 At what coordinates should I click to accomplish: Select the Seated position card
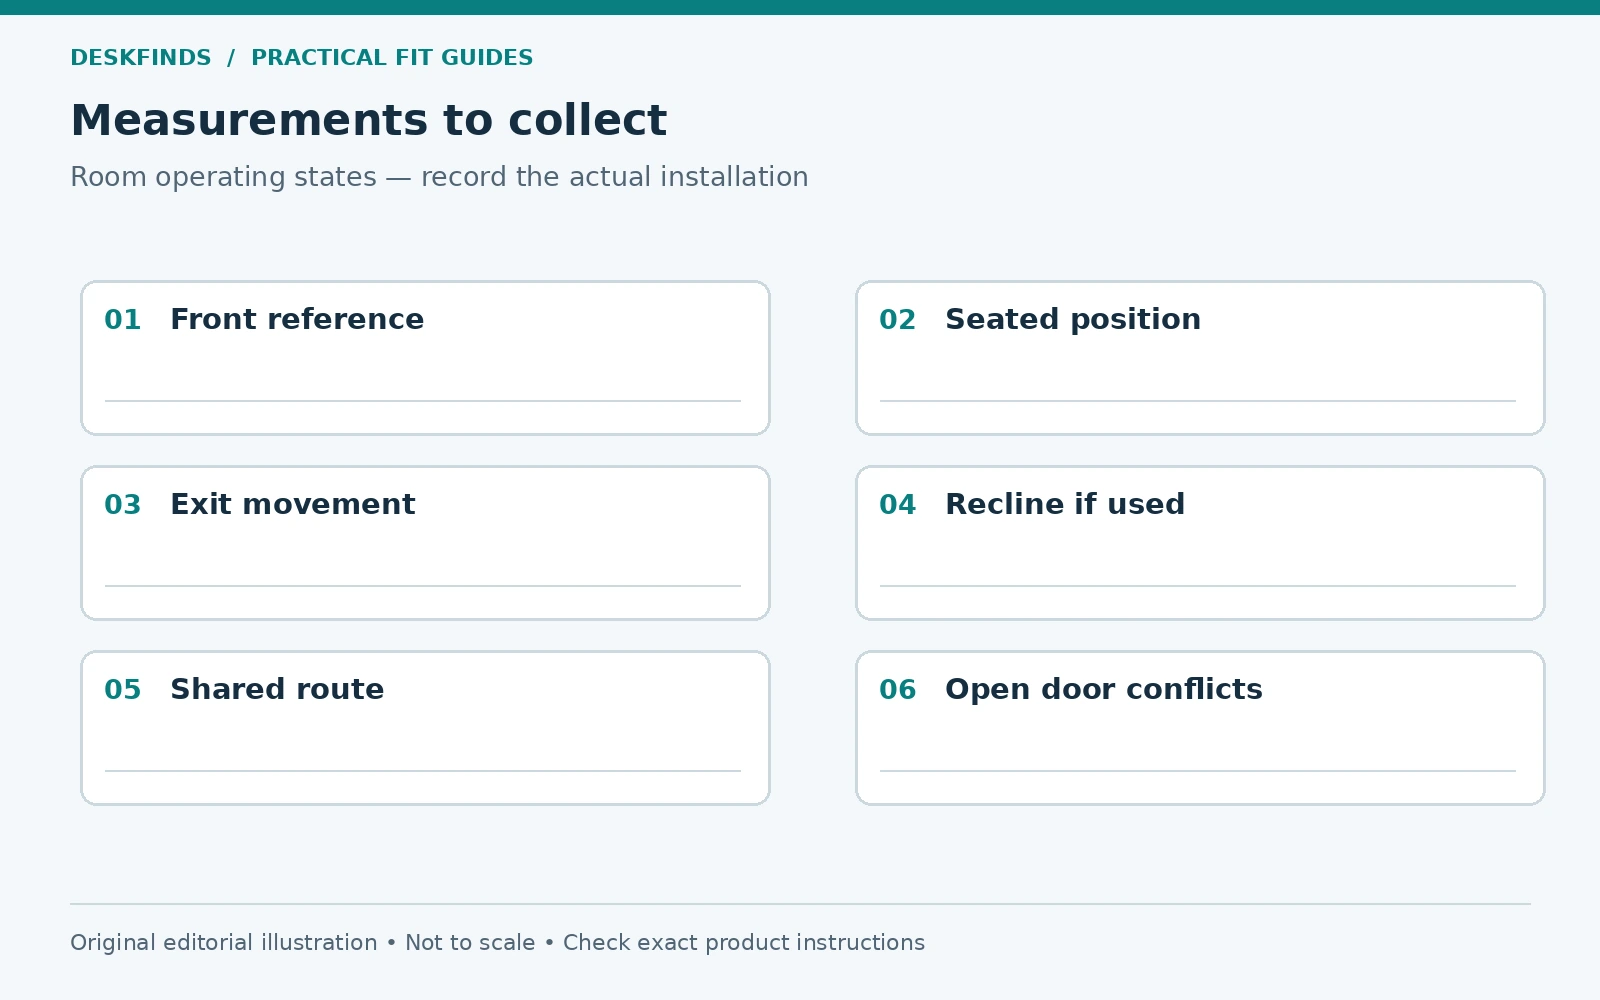pyautogui.click(x=1200, y=358)
